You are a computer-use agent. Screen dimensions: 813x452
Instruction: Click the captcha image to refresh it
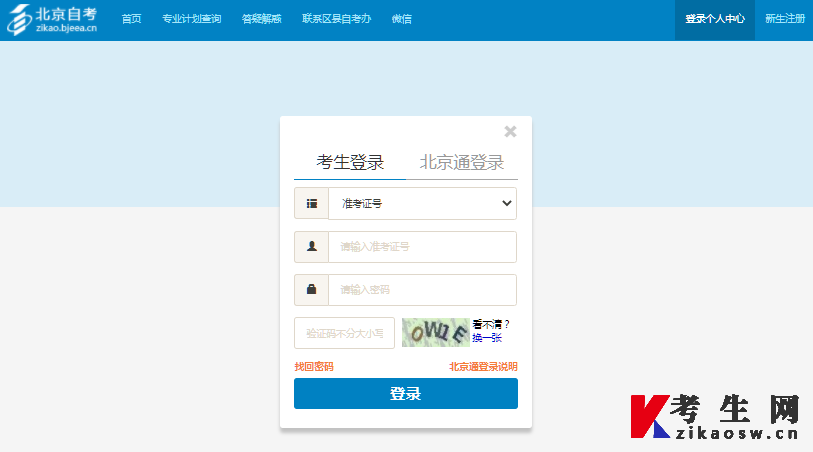tap(436, 332)
